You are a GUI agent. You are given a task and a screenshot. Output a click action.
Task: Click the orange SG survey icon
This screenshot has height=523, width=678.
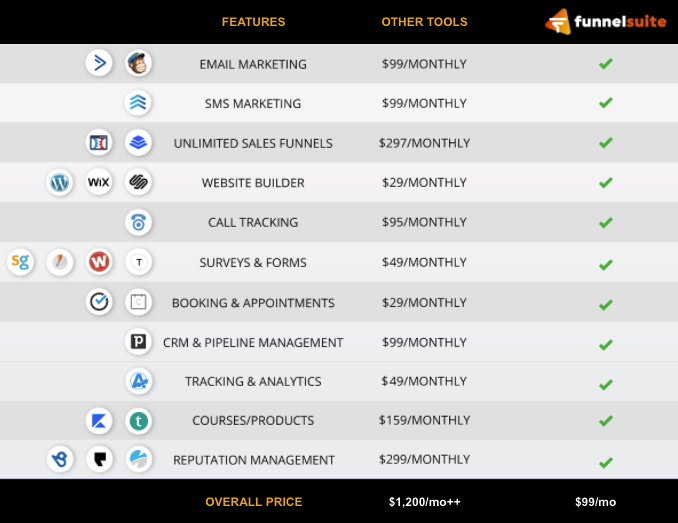coord(20,262)
